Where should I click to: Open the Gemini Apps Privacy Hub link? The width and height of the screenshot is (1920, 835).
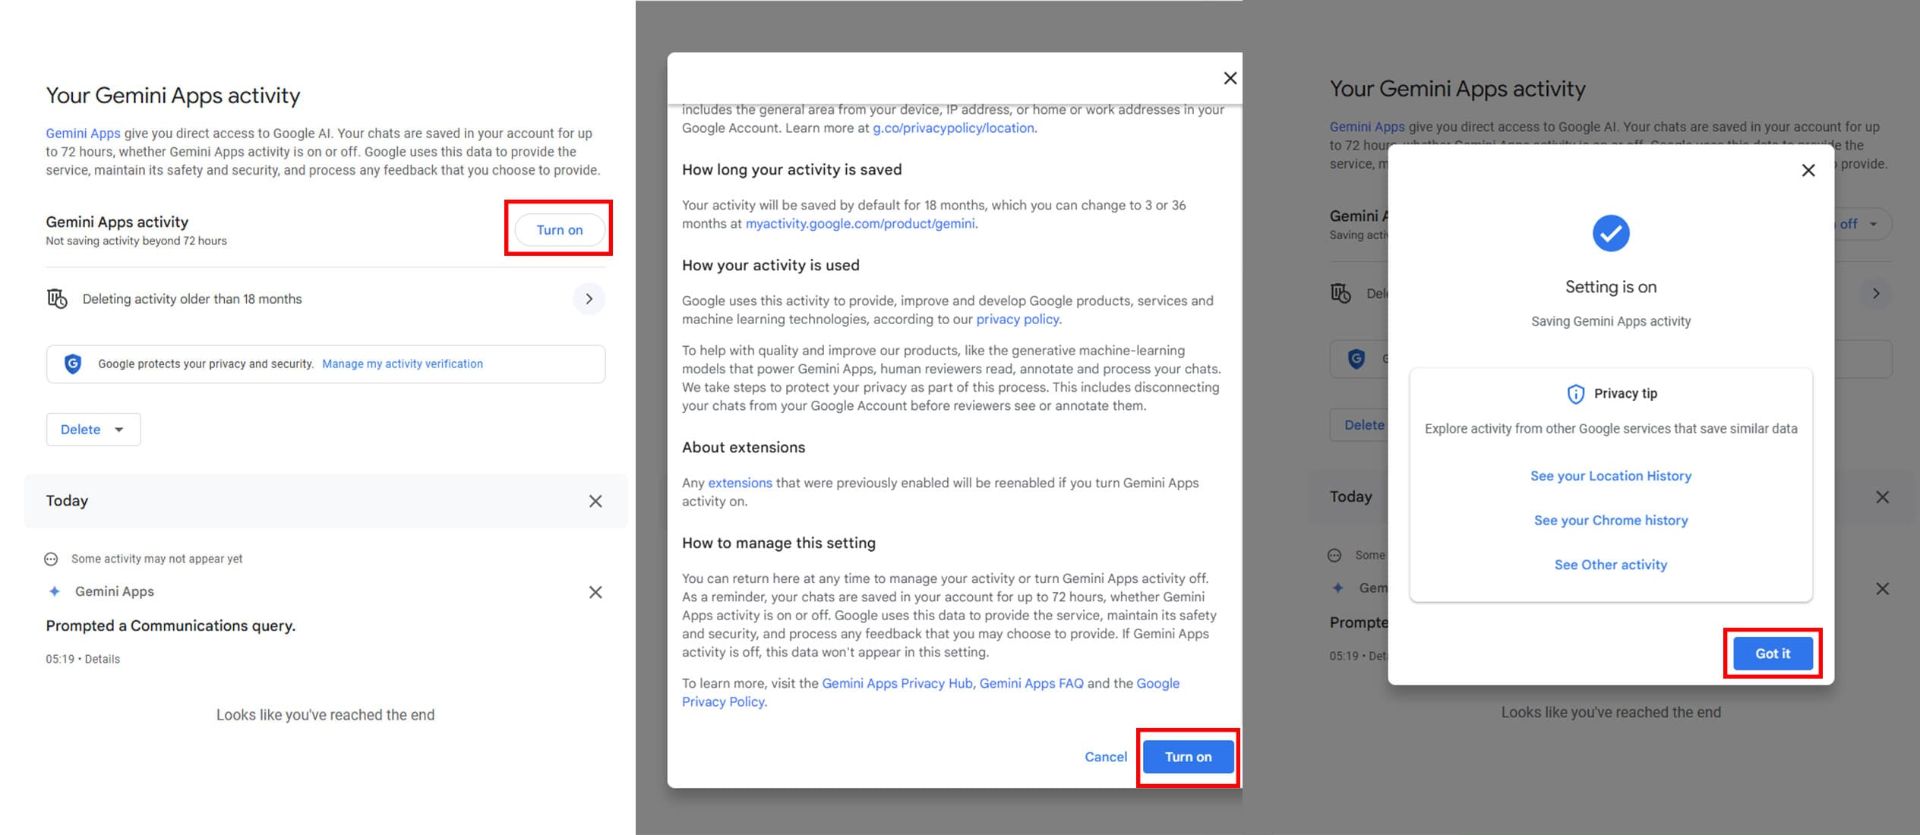(896, 684)
